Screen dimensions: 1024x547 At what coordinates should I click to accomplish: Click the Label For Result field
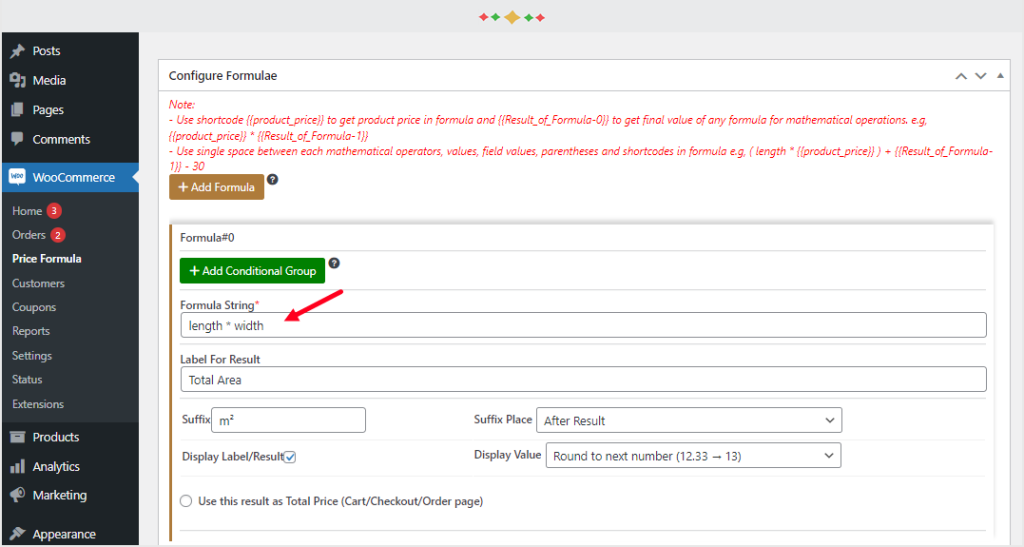pos(583,379)
